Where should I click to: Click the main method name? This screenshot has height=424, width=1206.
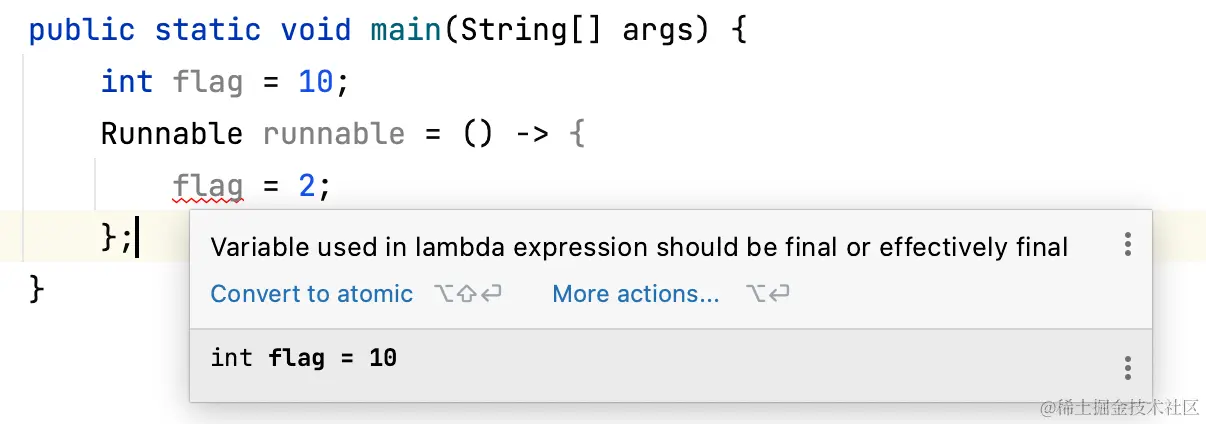pyautogui.click(x=405, y=30)
